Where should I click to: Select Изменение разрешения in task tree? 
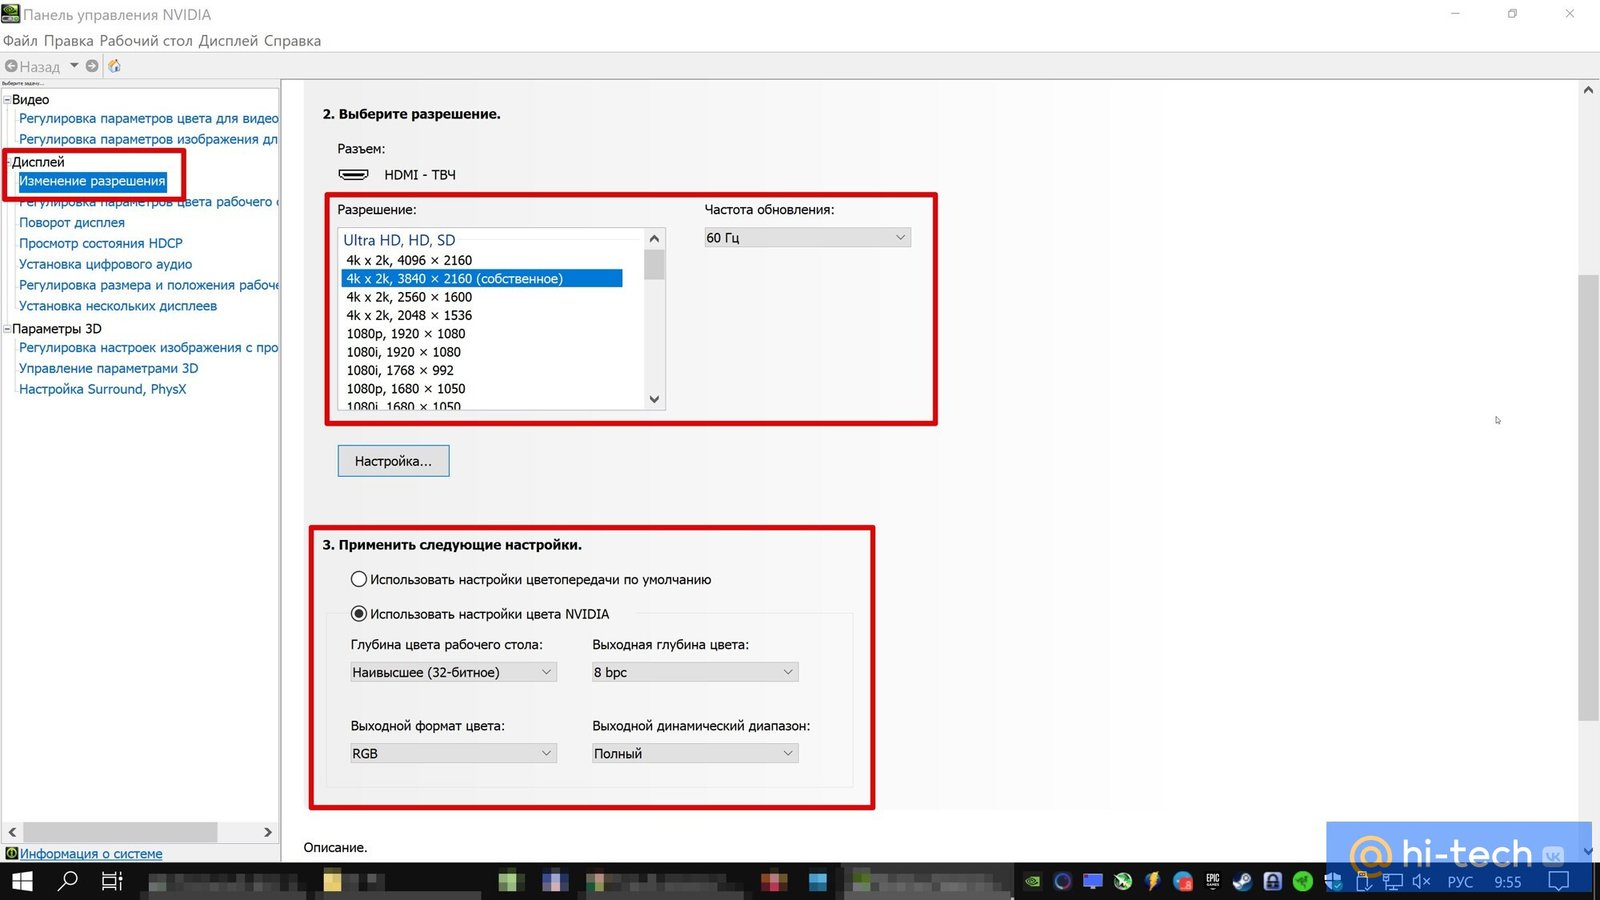(92, 181)
